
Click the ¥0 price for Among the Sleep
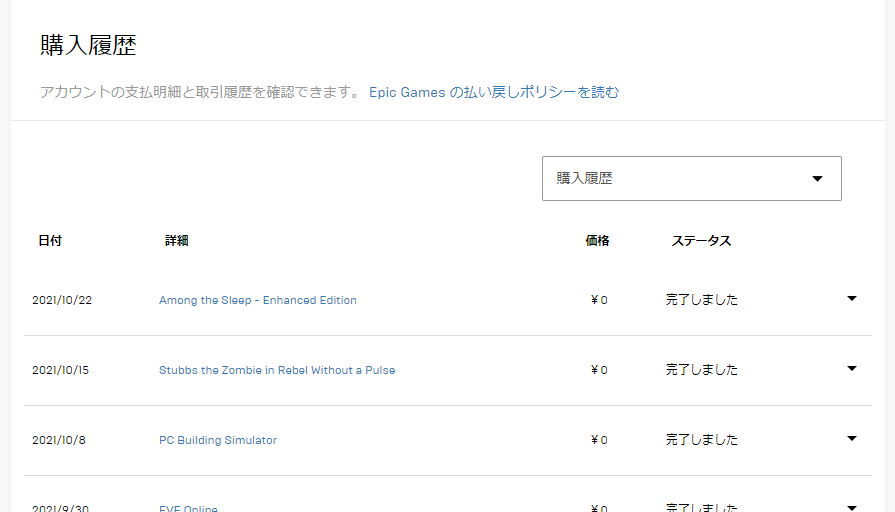pos(599,300)
